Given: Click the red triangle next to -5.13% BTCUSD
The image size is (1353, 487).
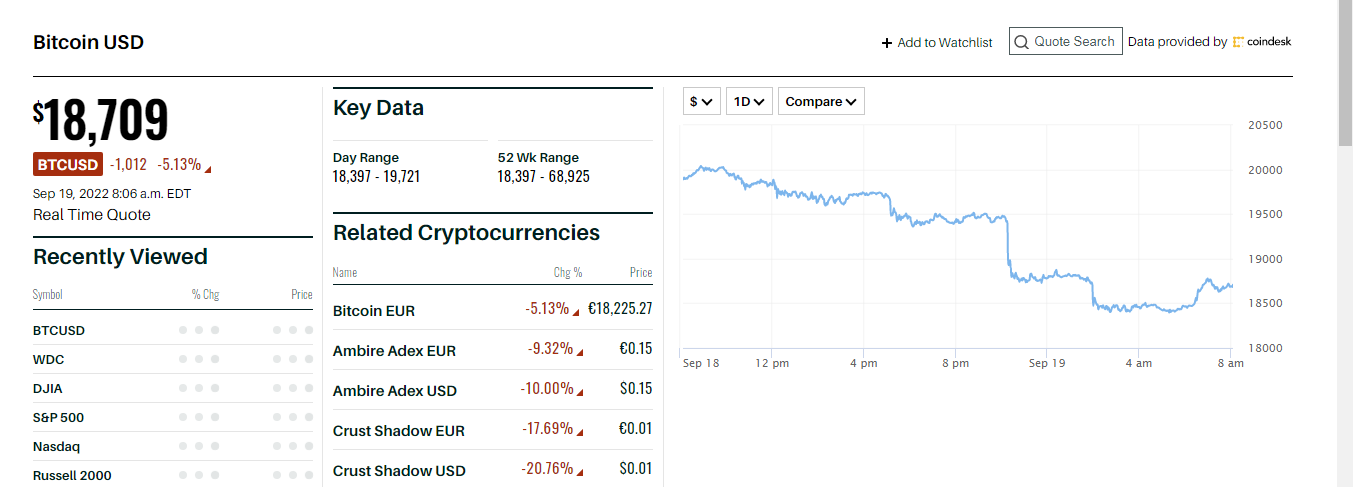Looking at the screenshot, I should (208, 167).
